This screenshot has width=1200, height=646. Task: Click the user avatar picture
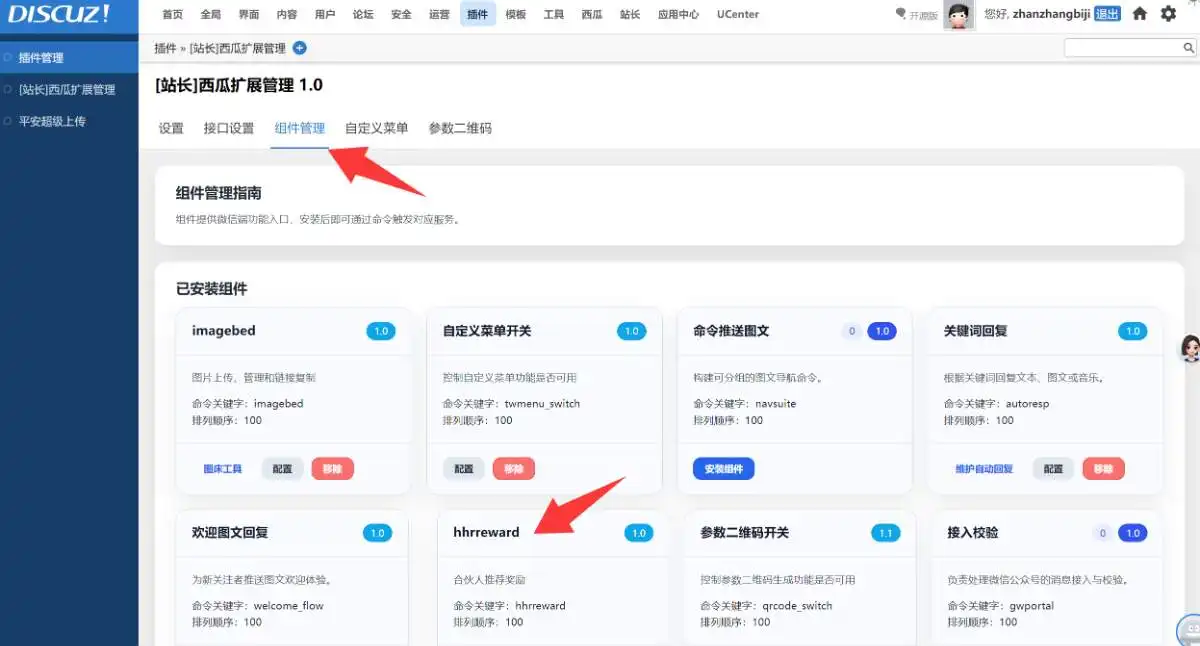click(x=957, y=15)
